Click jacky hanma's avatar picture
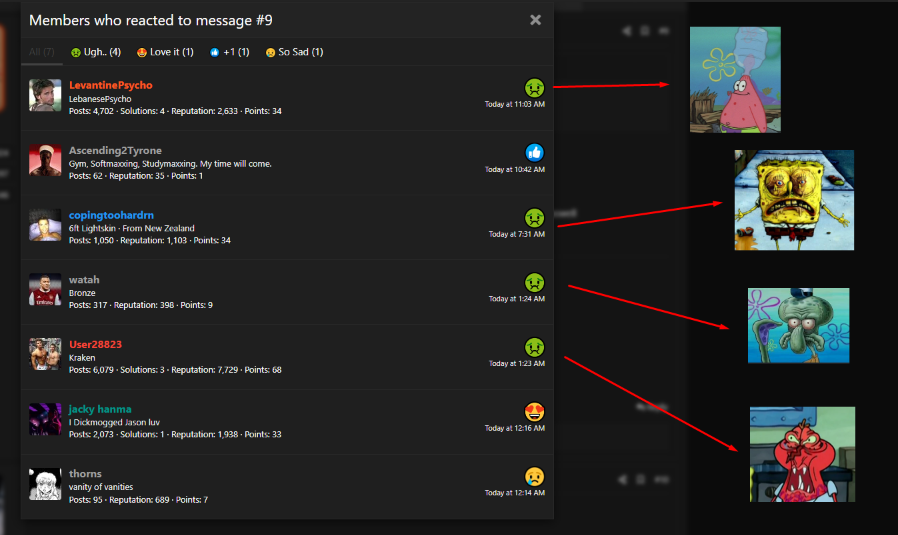The image size is (898, 535). (x=45, y=419)
